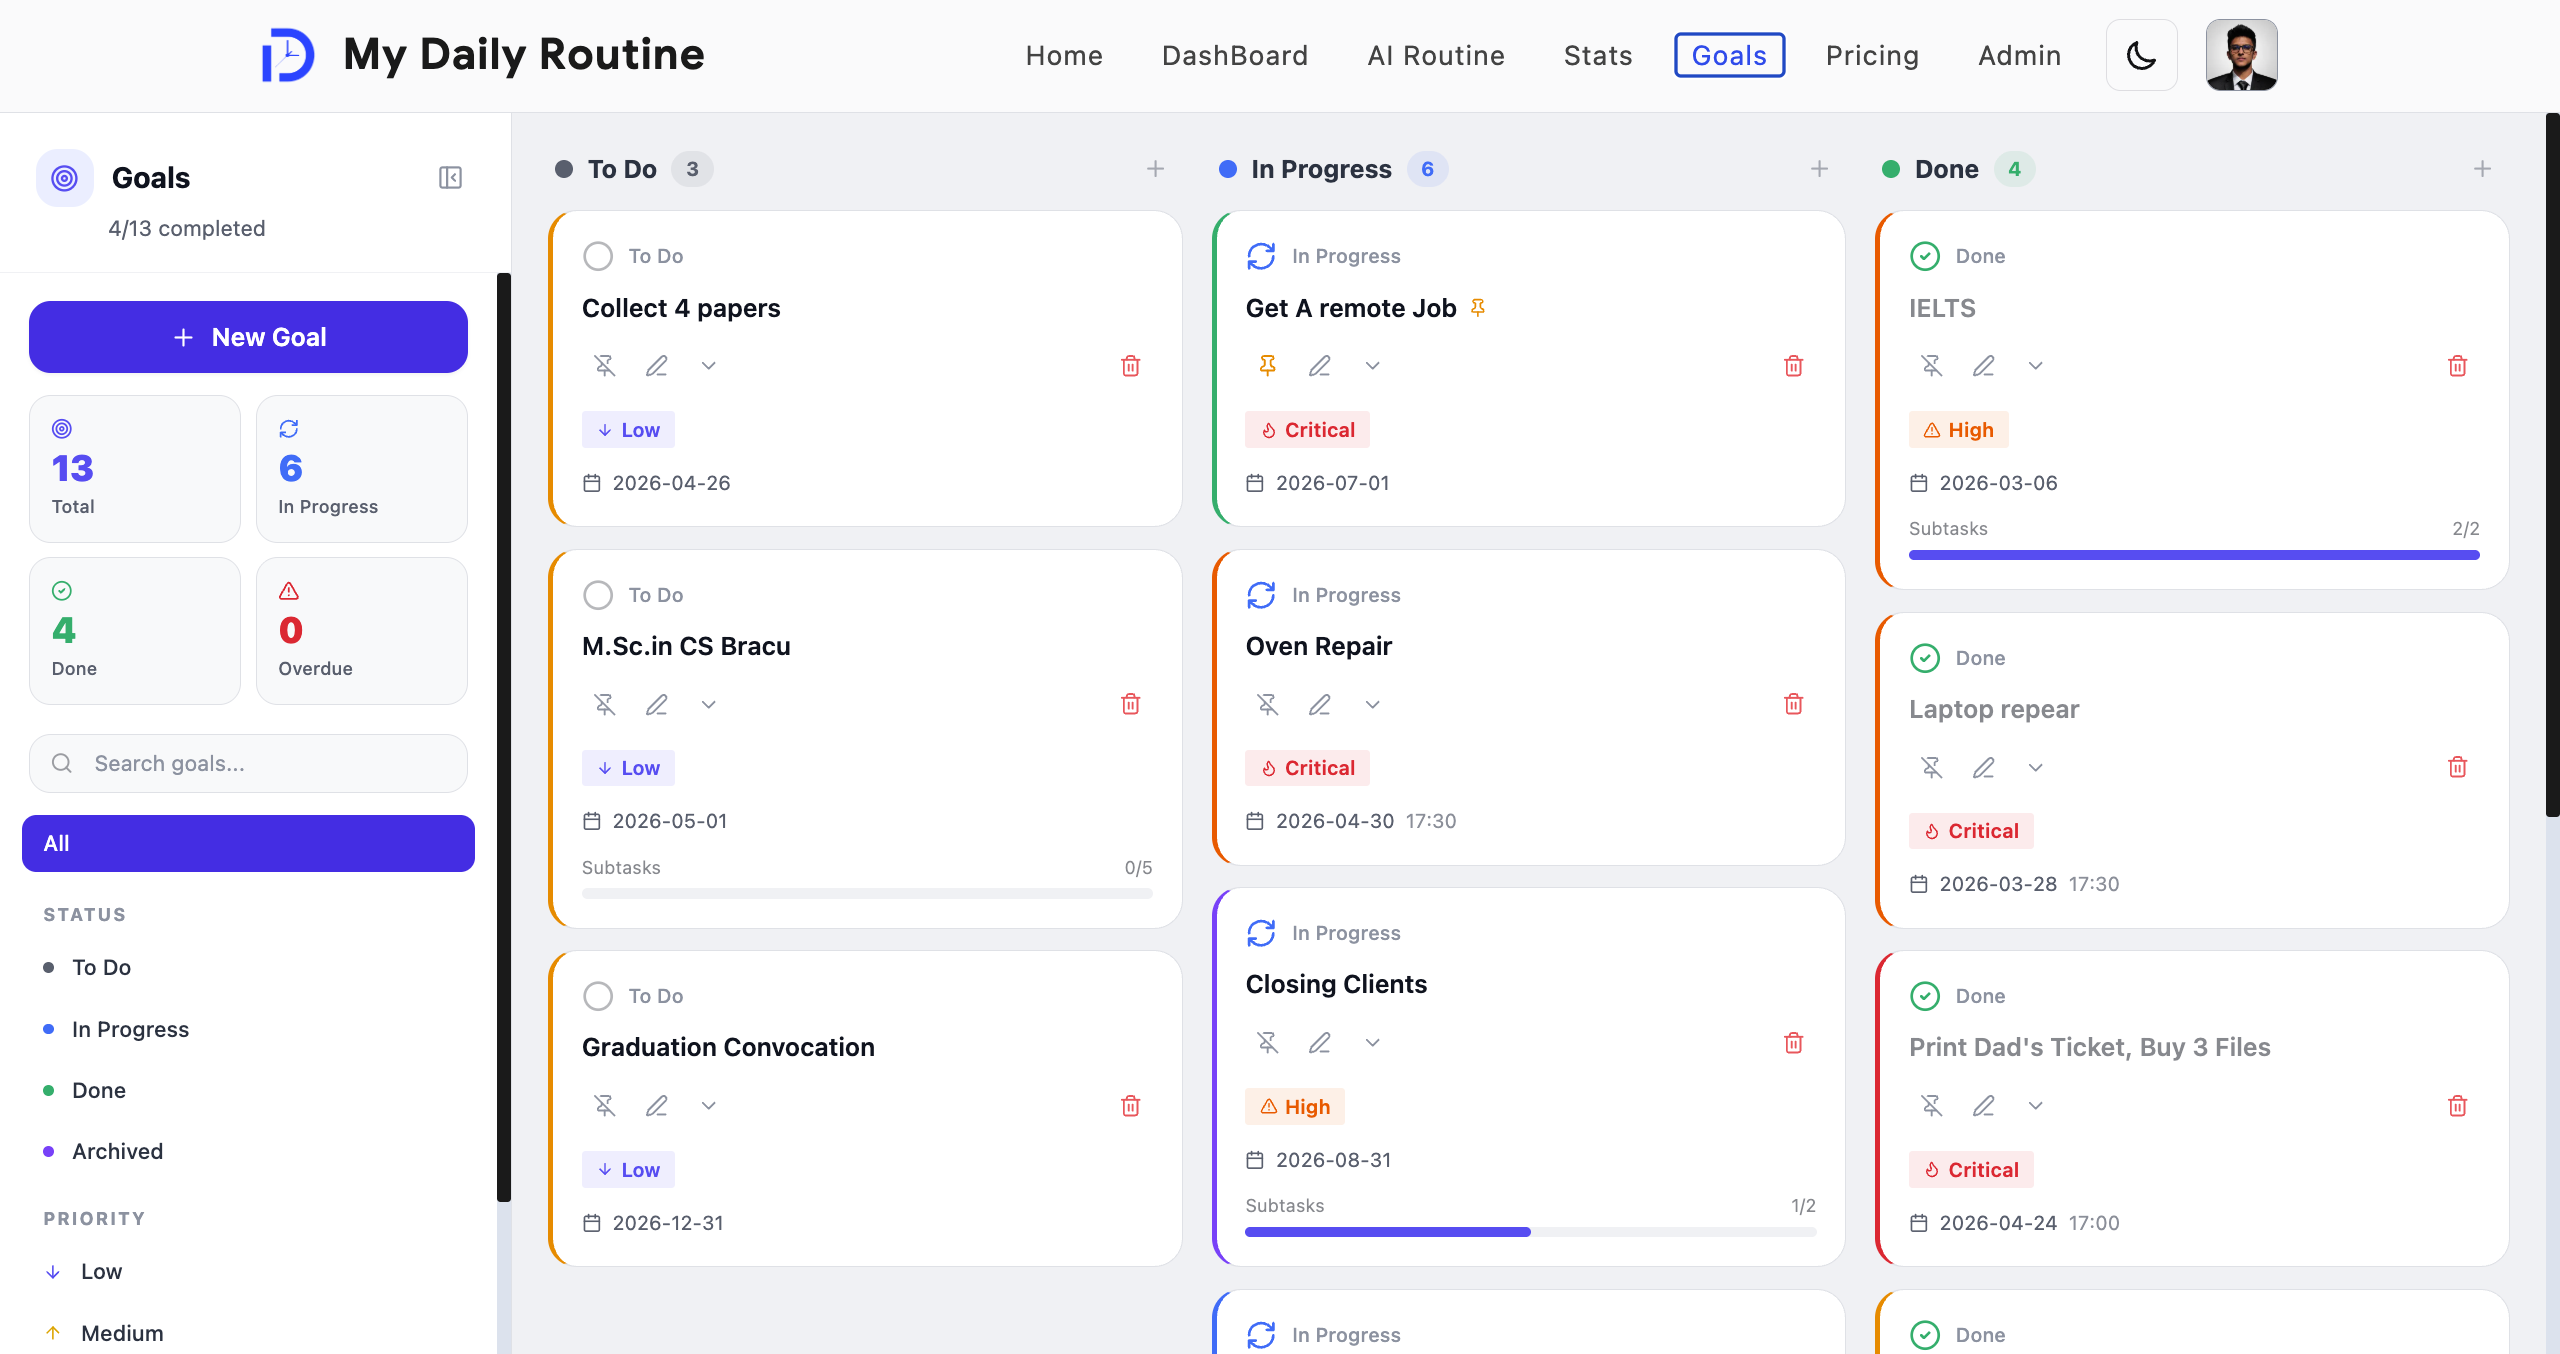Open the Admin page
Image resolution: width=2560 pixels, height=1354 pixels.
coord(2020,55)
